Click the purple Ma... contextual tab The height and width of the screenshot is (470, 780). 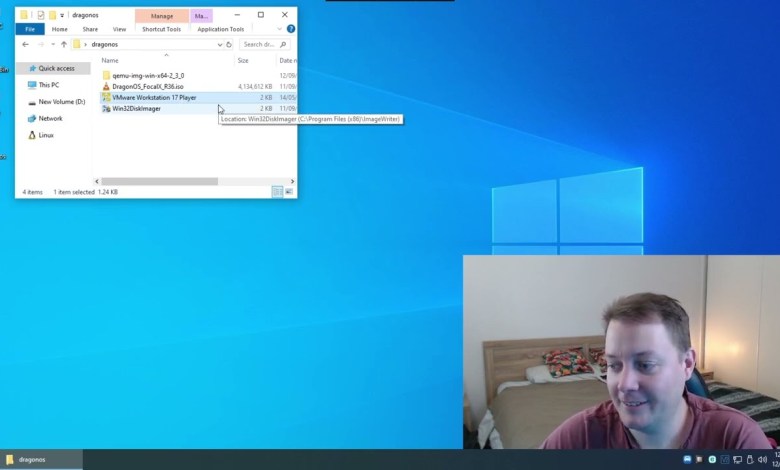[201, 16]
